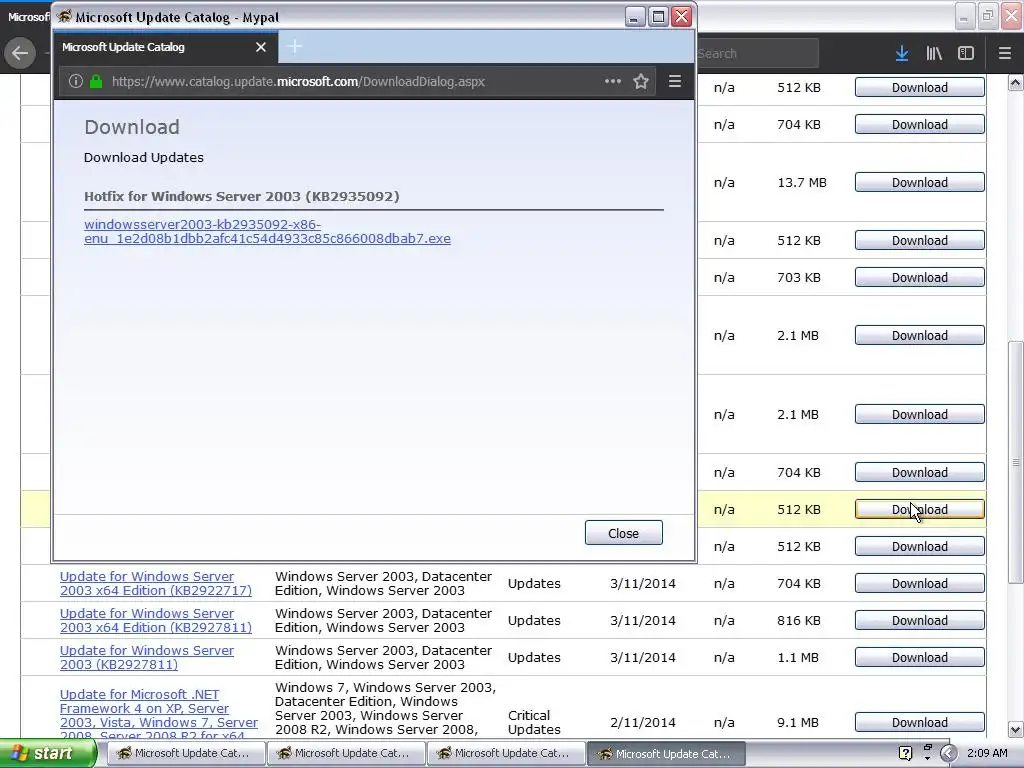Minimize the Mypal popup window
The height and width of the screenshot is (768, 1024).
(x=634, y=16)
